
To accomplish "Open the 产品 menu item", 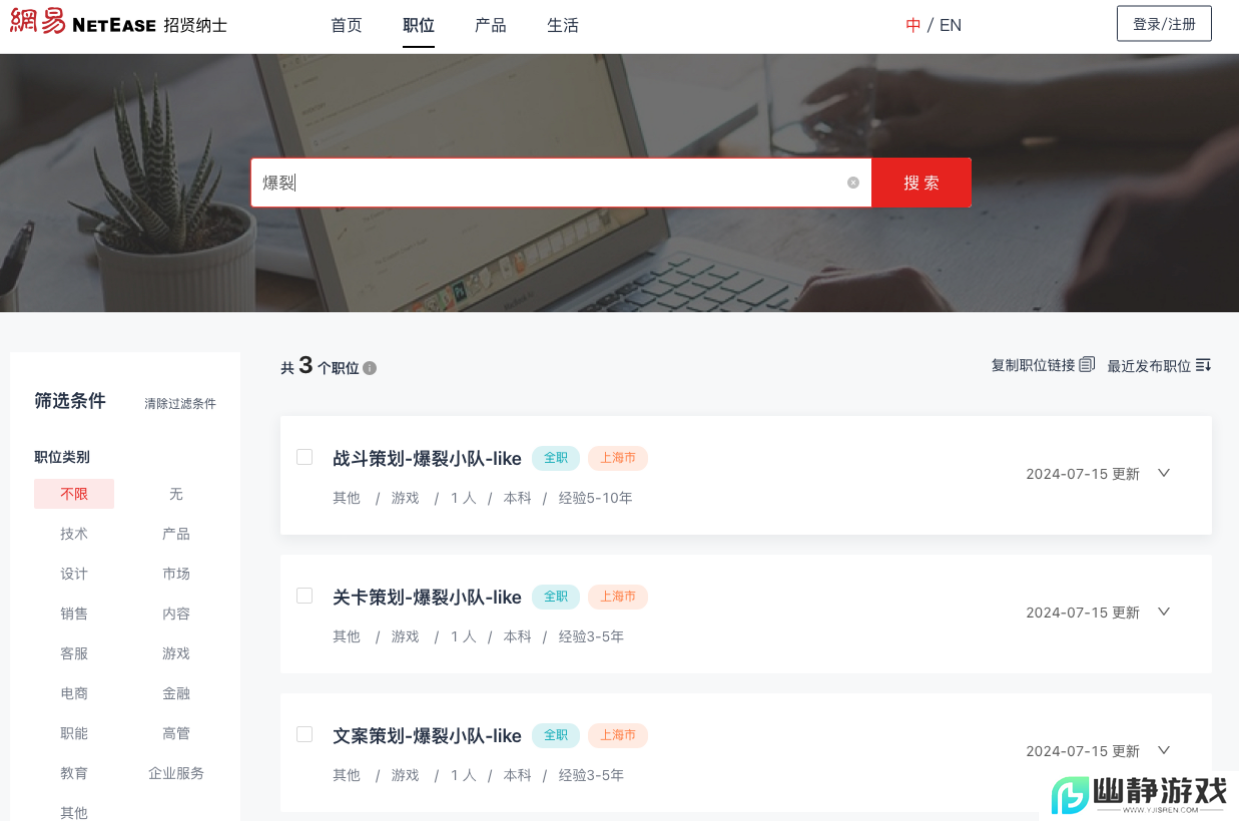I will [490, 25].
